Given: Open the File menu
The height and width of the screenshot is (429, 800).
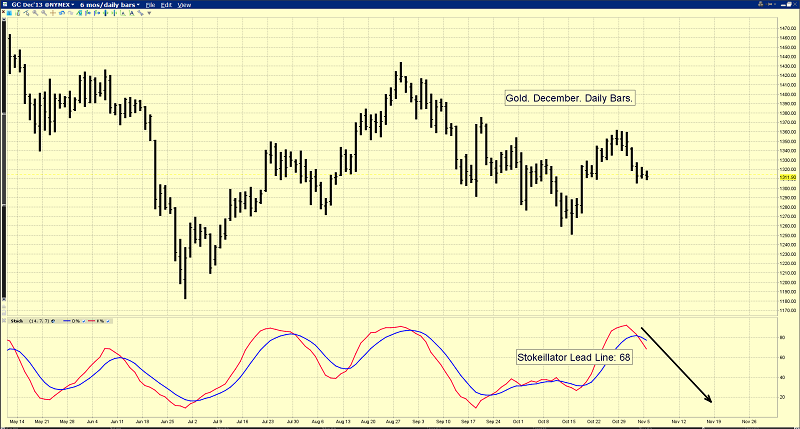Looking at the screenshot, I should 150,5.
